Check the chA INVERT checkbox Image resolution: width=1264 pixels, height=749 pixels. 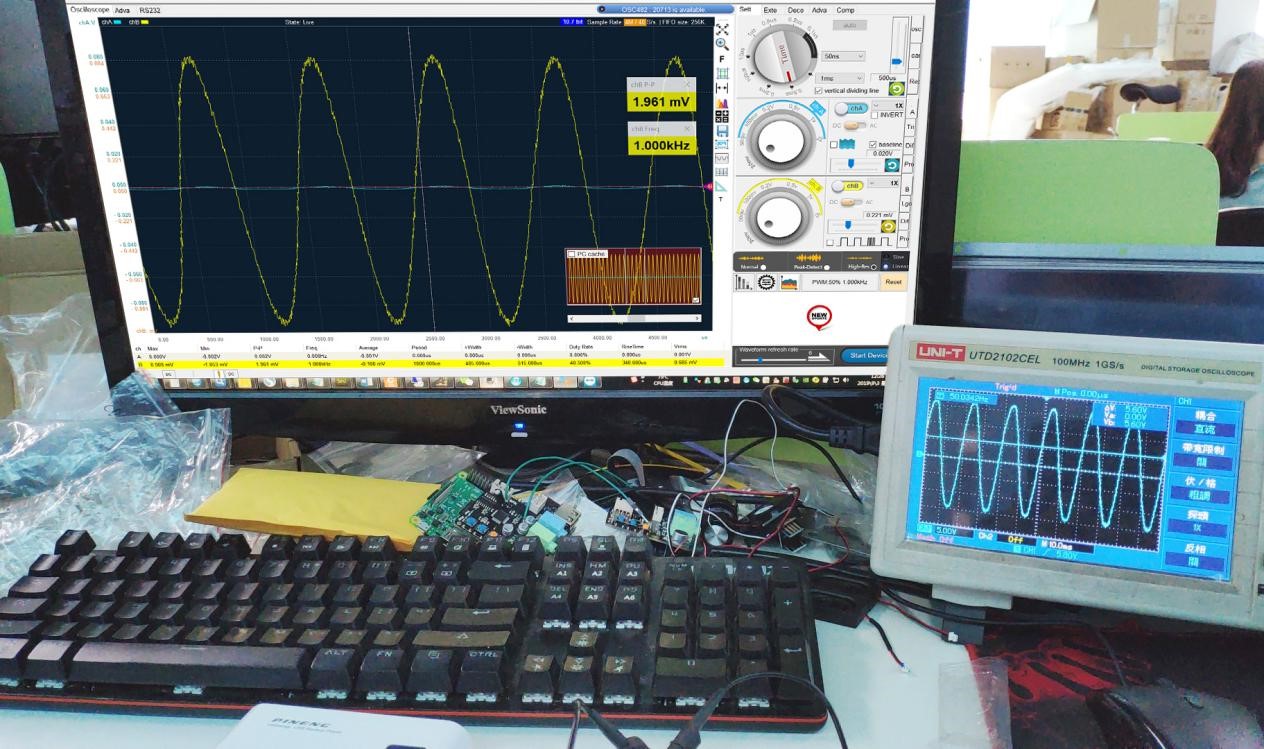point(875,115)
